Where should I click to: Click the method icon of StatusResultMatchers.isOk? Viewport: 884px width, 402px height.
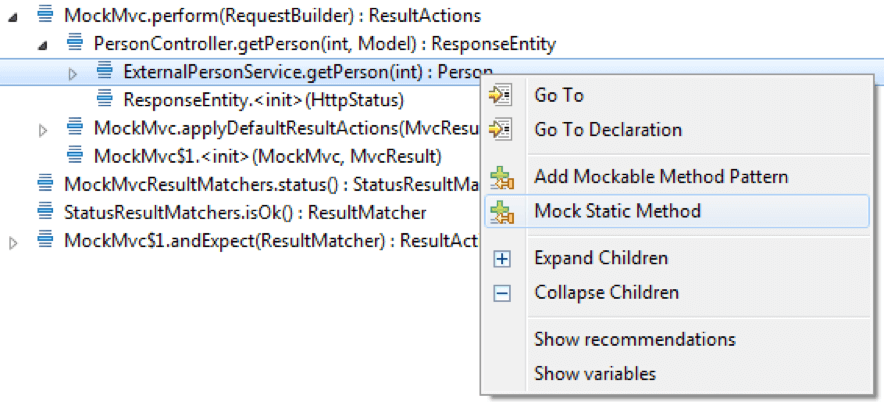coord(45,211)
